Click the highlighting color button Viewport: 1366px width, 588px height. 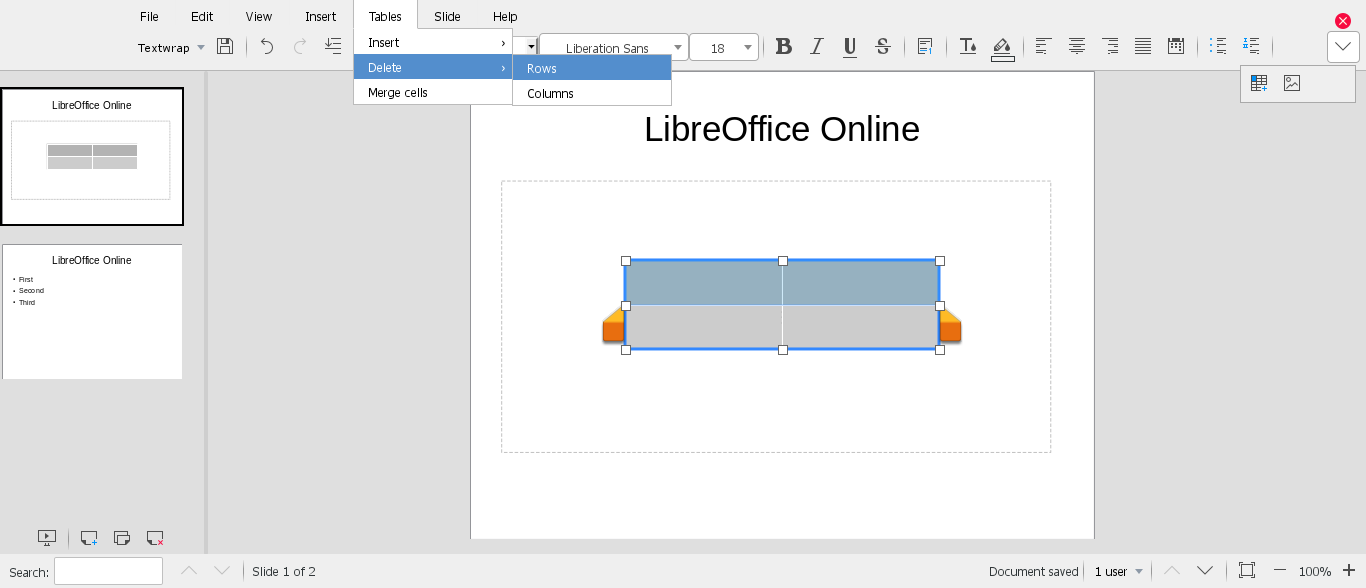[x=1002, y=47]
